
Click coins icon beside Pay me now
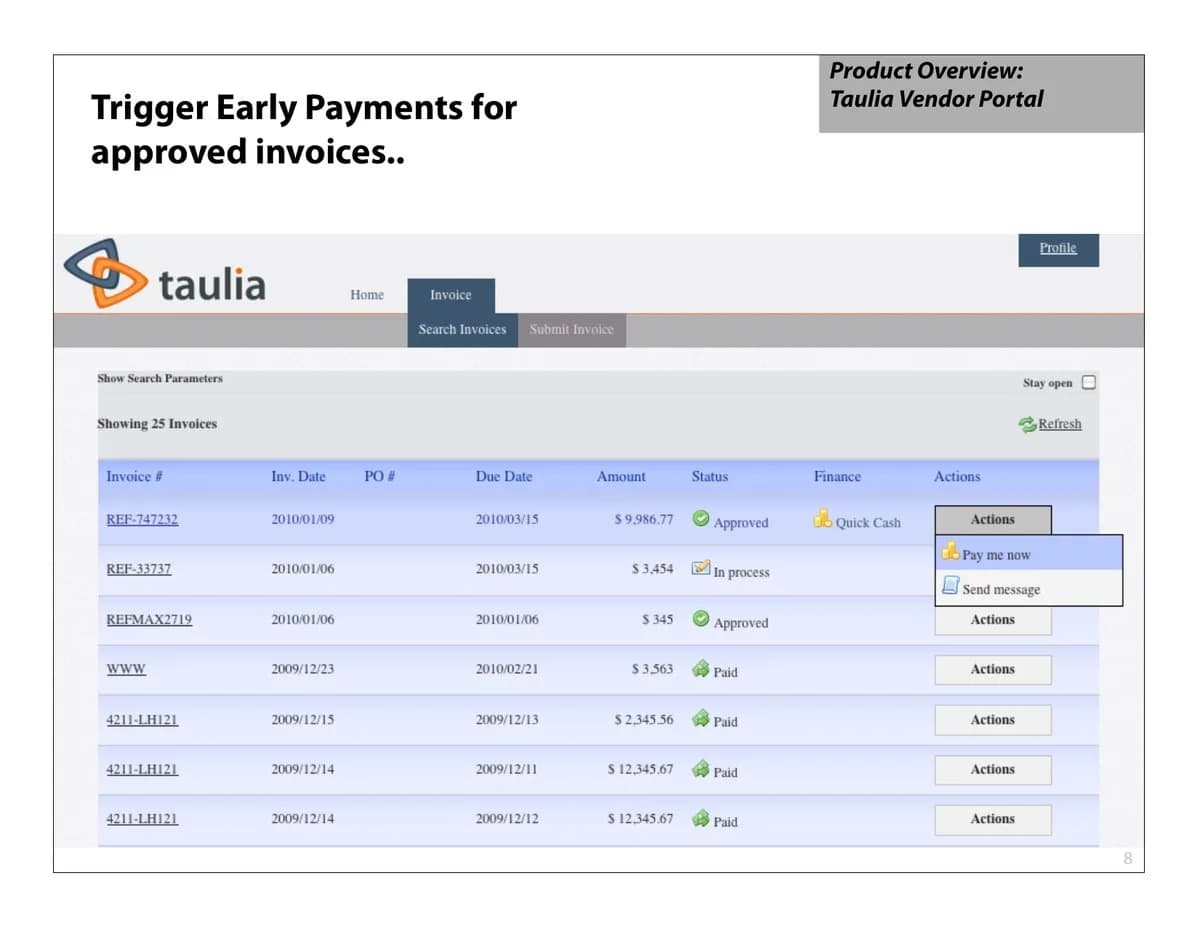(x=951, y=552)
